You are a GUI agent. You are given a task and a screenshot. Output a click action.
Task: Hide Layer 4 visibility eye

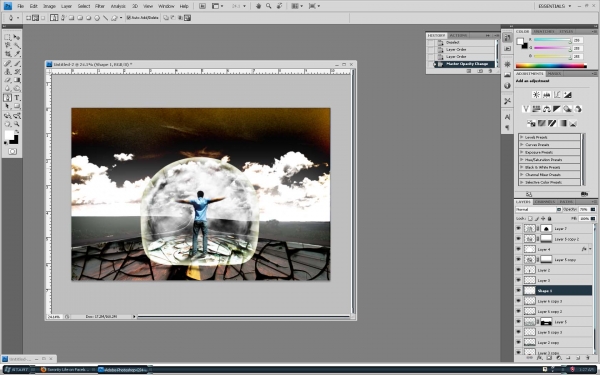click(518, 249)
